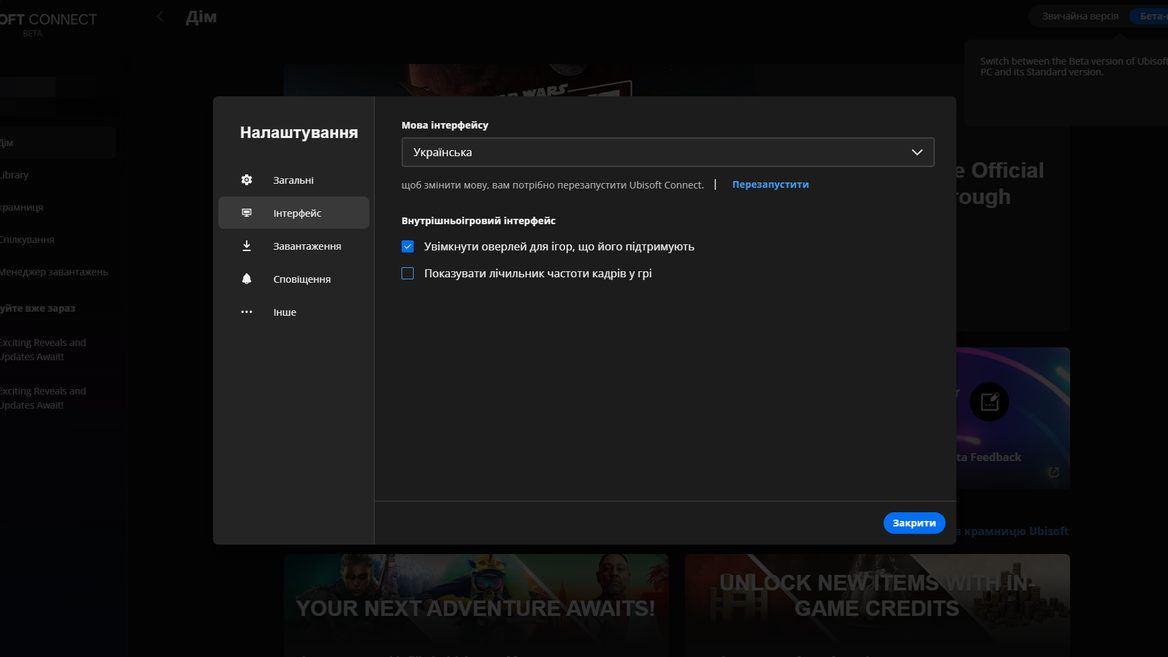
Task: Enable the in-game FPS counter checkbox
Action: 408,273
